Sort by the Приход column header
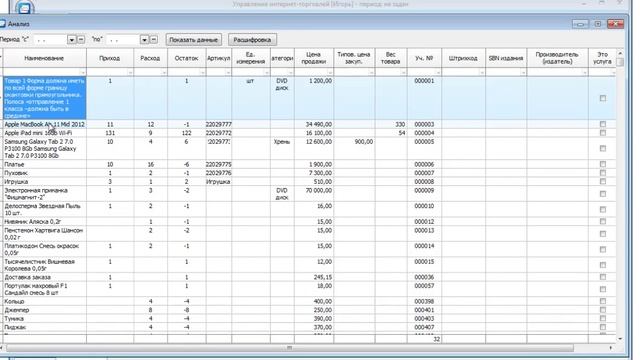The height and width of the screenshot is (360, 640). [110, 58]
